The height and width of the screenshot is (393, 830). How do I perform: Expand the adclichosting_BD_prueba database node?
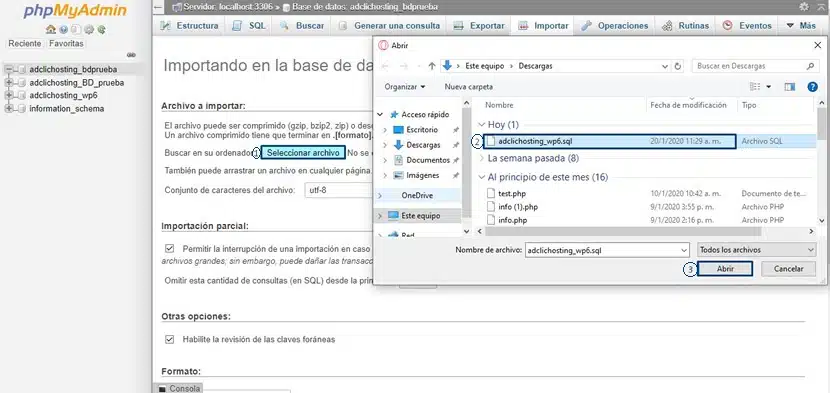point(9,83)
